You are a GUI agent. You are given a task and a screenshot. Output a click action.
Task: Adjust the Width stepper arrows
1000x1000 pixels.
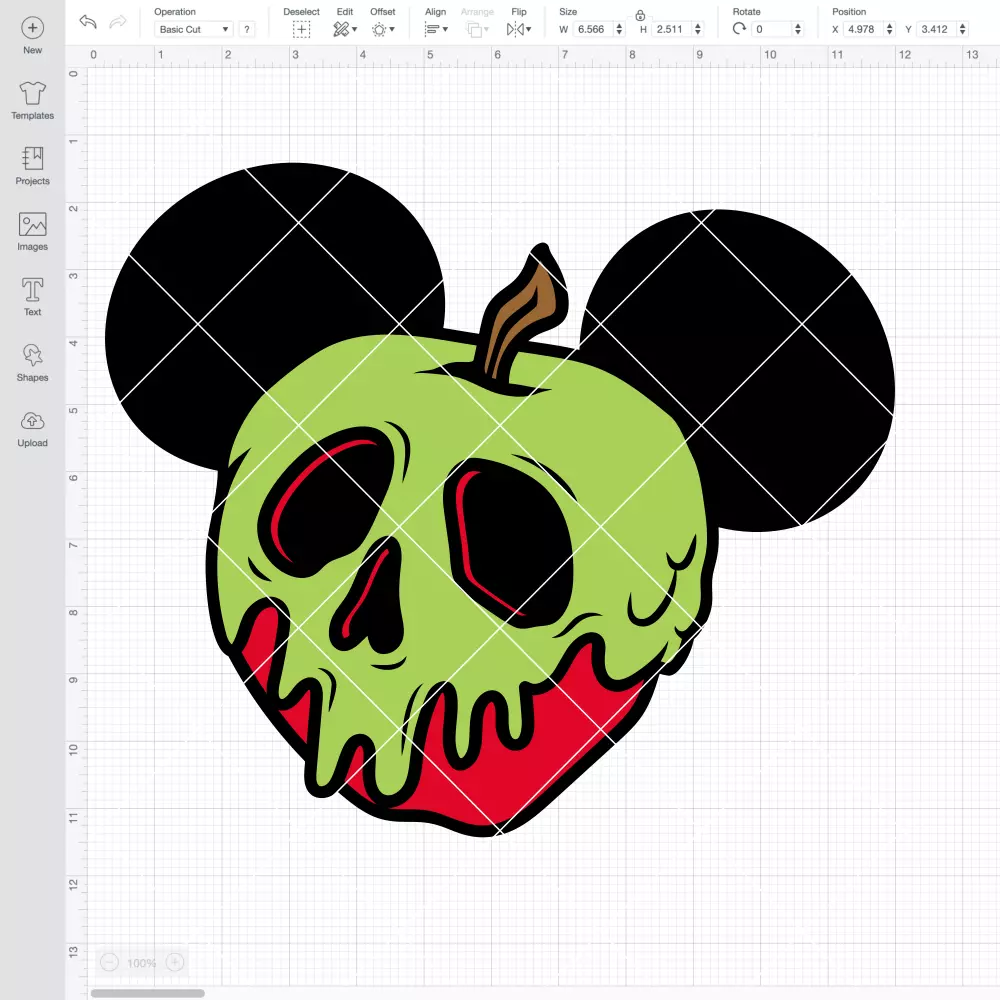(619, 29)
